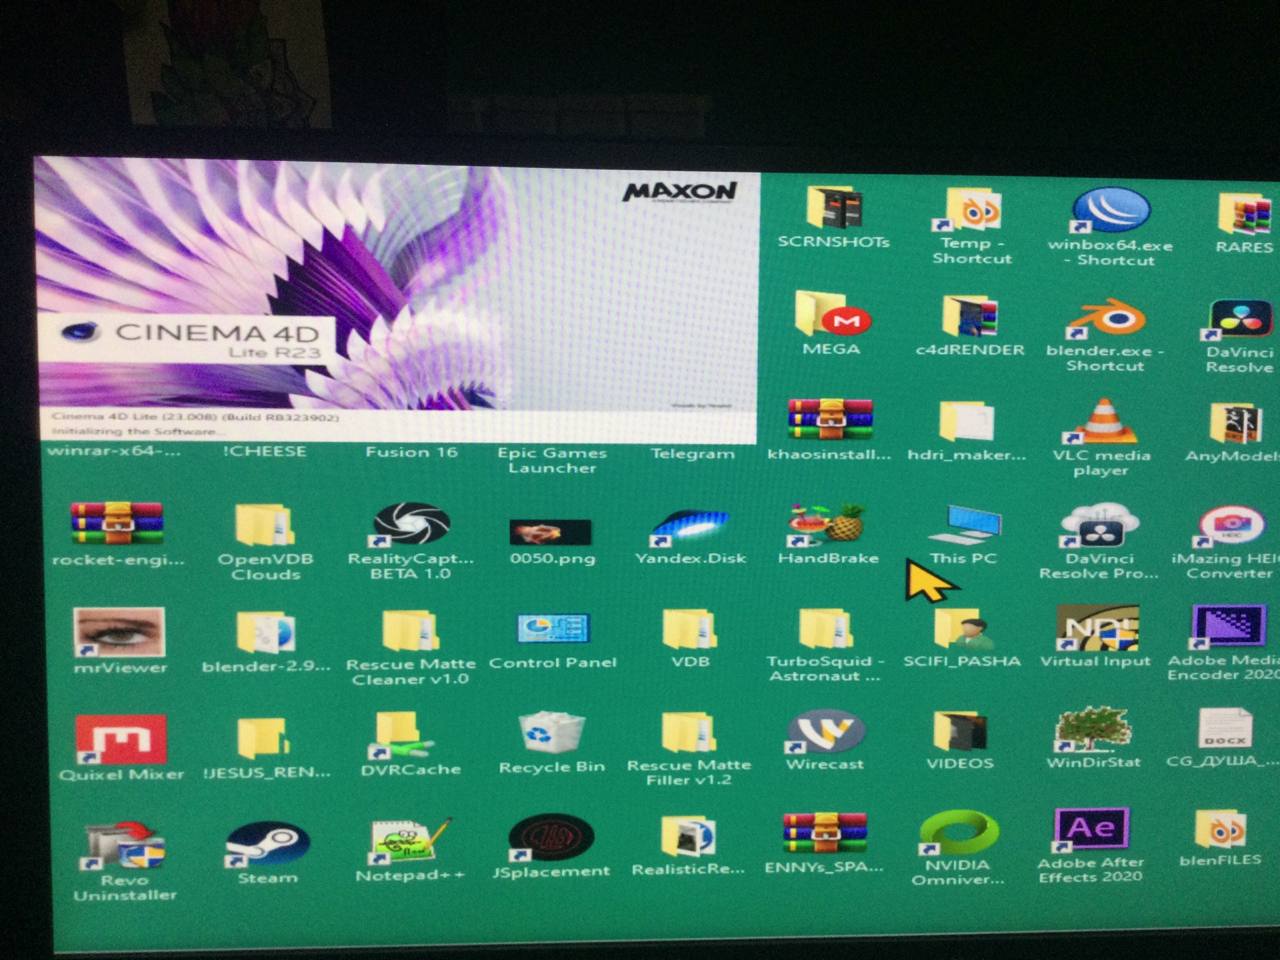The height and width of the screenshot is (960, 1280).
Task: Open Rescue Matte Cleaner v1.0 folder
Action: (411, 630)
